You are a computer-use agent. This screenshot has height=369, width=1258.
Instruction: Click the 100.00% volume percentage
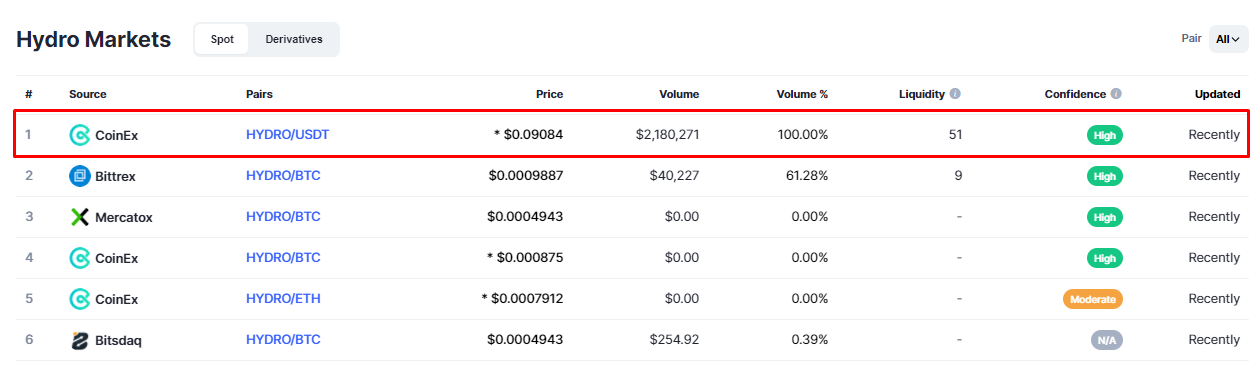[803, 135]
